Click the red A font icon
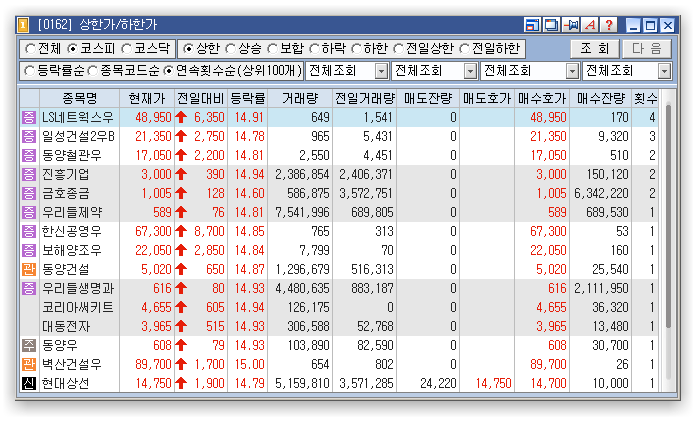 (590, 25)
